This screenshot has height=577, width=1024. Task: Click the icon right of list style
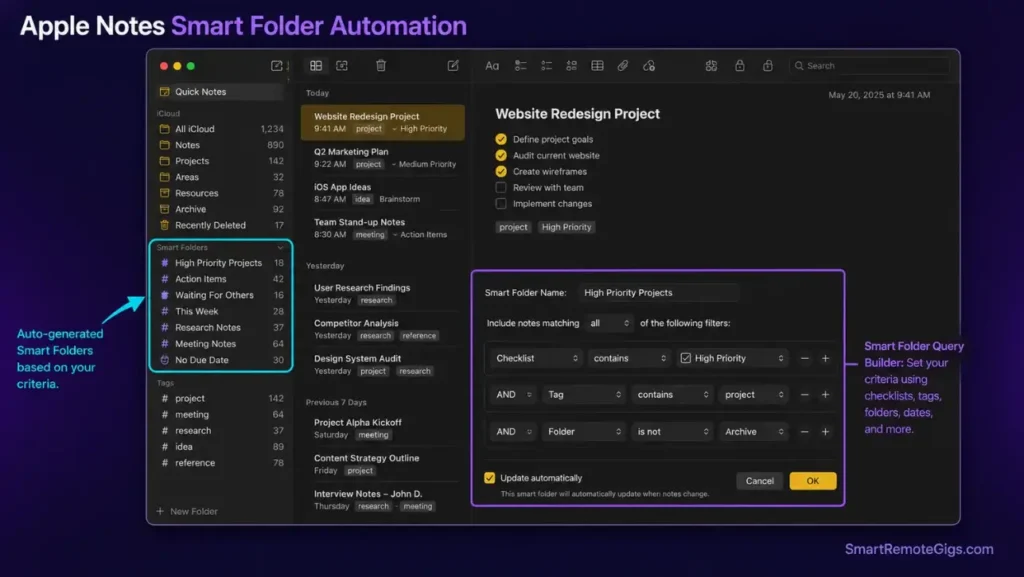point(571,66)
